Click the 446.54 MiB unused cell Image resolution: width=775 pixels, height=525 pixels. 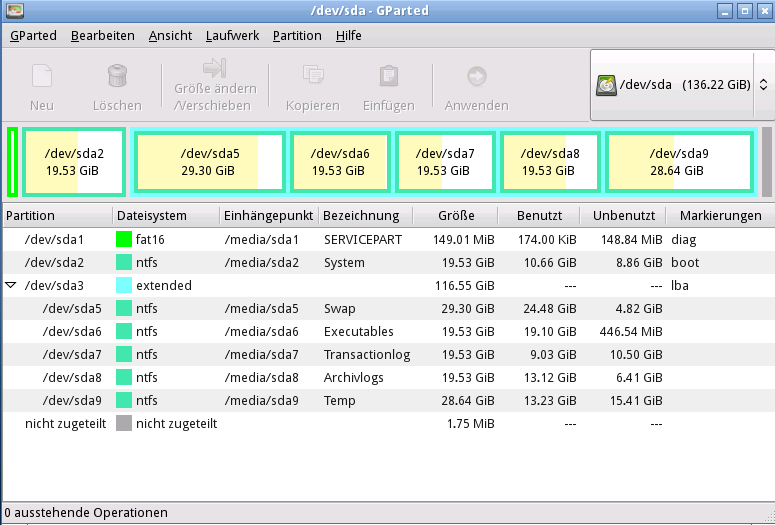[631, 331]
